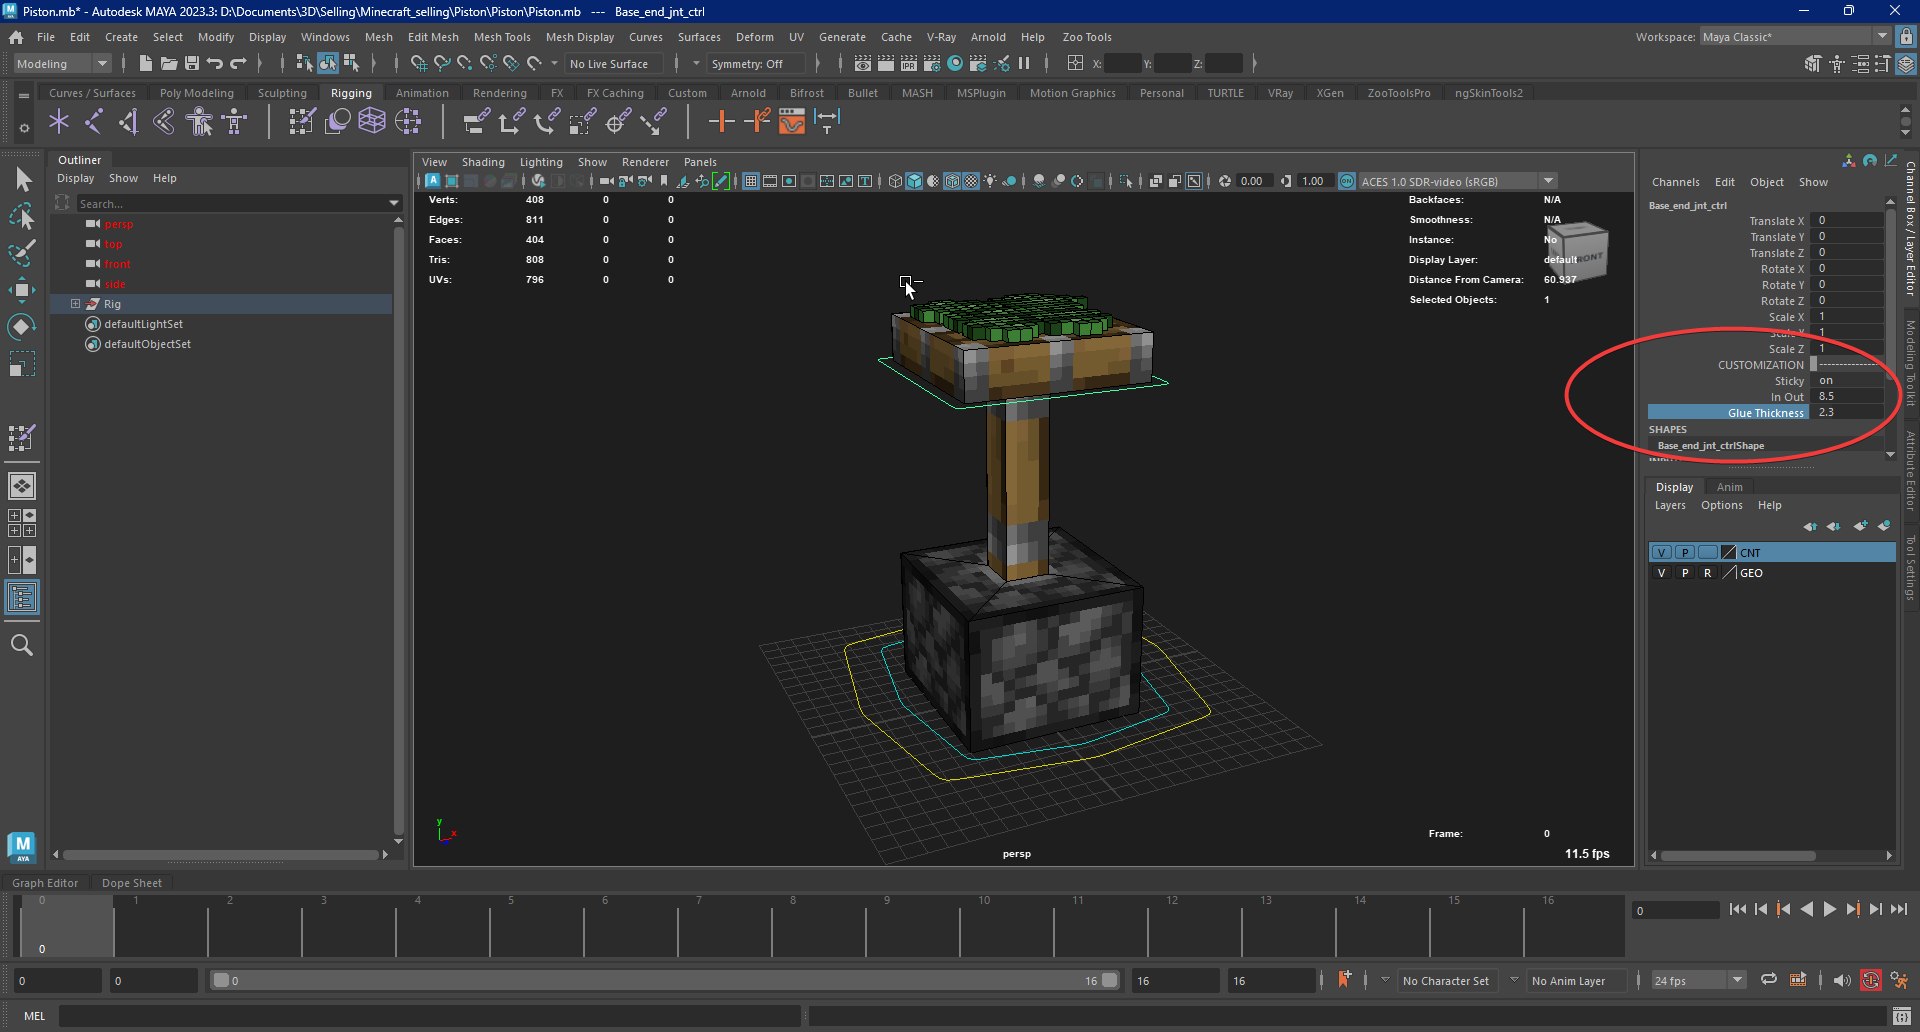
Task: Toggle visibility V of the CNT layer
Action: 1661,552
